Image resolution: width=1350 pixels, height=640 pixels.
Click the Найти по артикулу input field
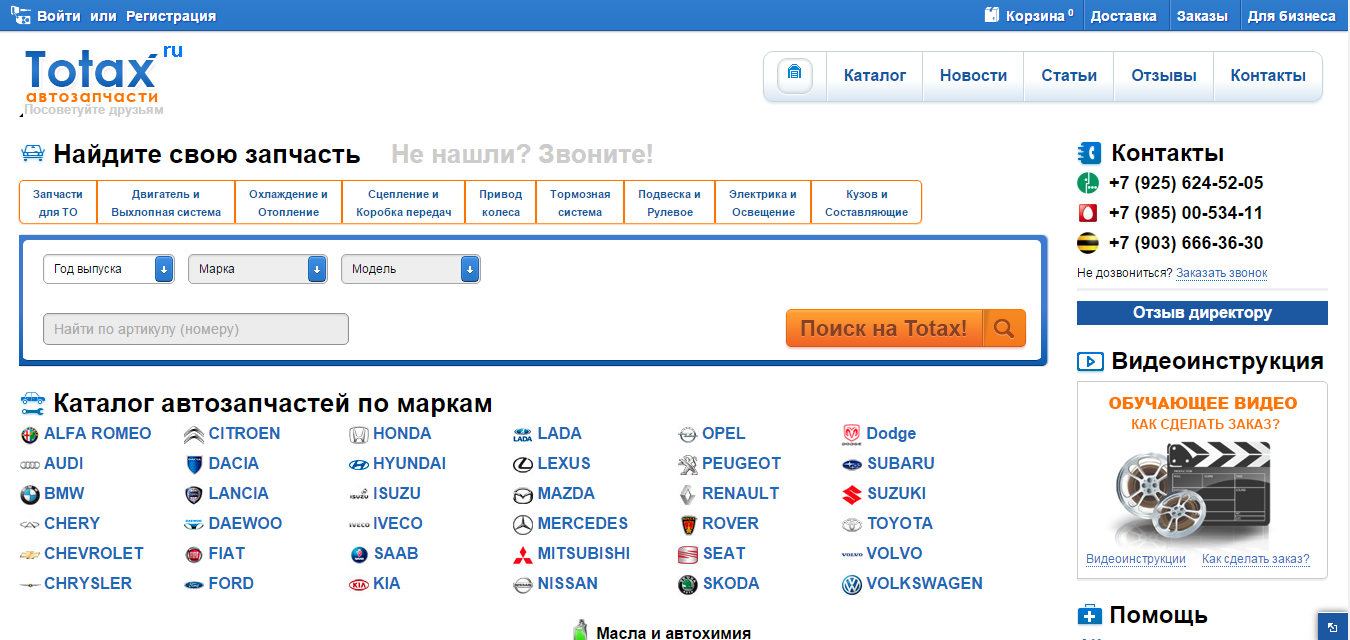[x=196, y=329]
